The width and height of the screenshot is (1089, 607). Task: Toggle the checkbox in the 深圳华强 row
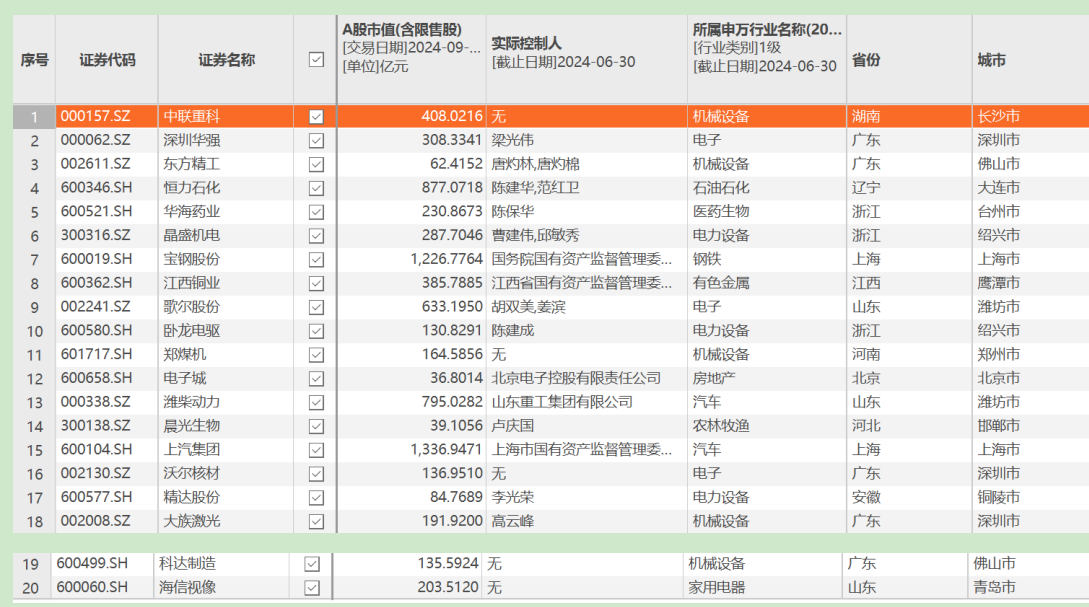click(x=316, y=140)
